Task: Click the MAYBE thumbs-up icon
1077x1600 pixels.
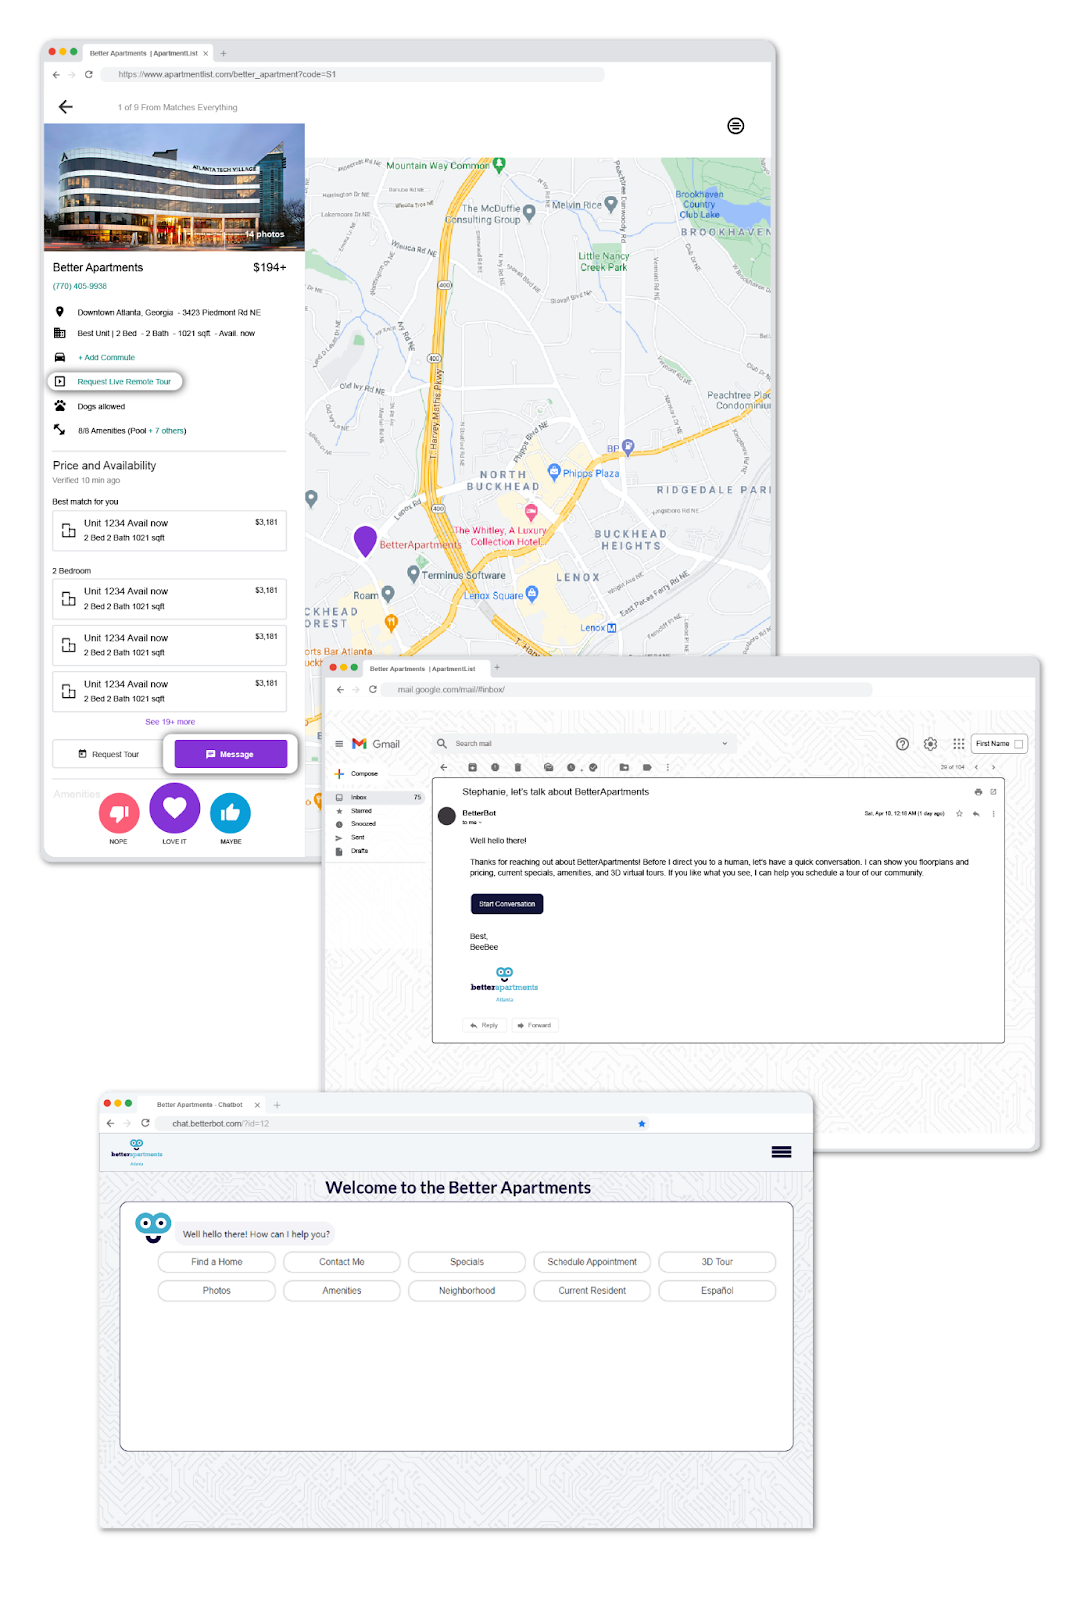Action: [230, 813]
